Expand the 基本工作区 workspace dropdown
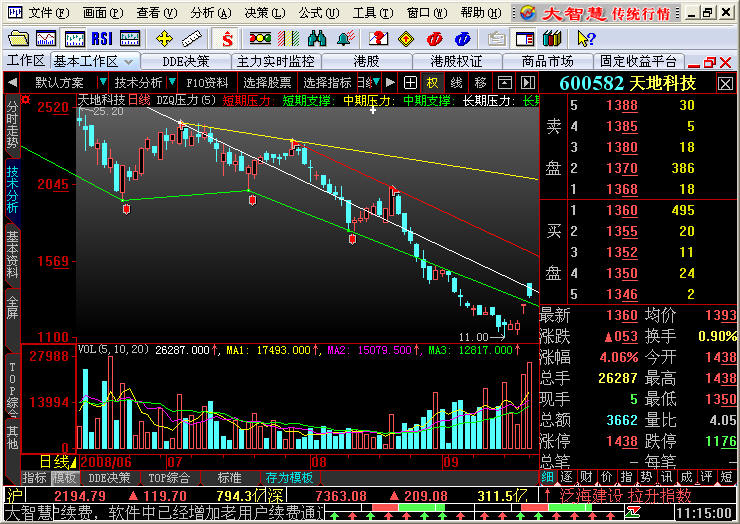Screen dimensions: 740x524 pyautogui.click(x=129, y=62)
